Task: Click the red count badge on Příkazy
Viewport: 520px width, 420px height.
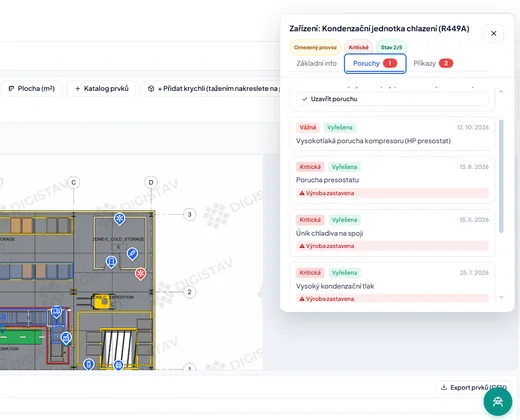Action: pos(446,63)
